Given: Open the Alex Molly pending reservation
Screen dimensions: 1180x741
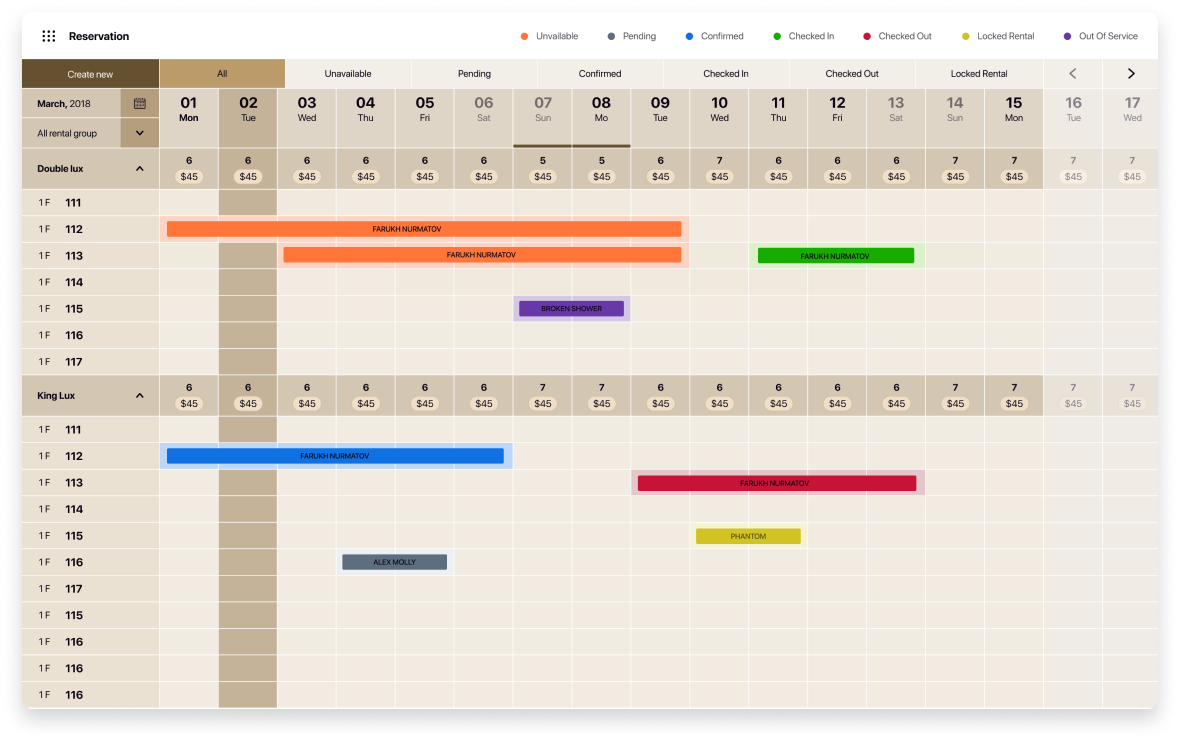Looking at the screenshot, I should tap(394, 562).
